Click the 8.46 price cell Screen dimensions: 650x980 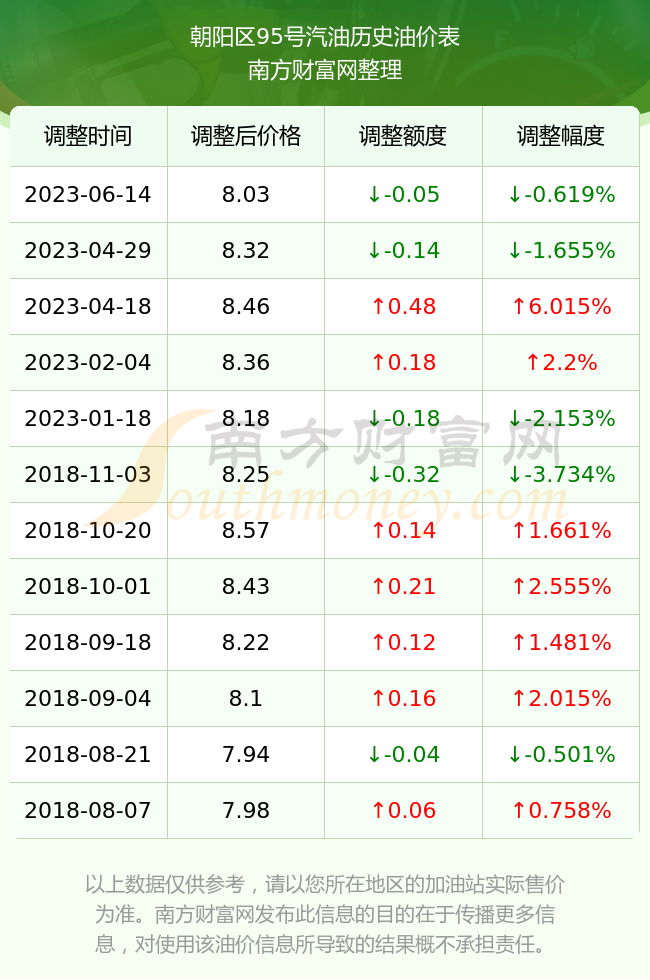(x=246, y=307)
